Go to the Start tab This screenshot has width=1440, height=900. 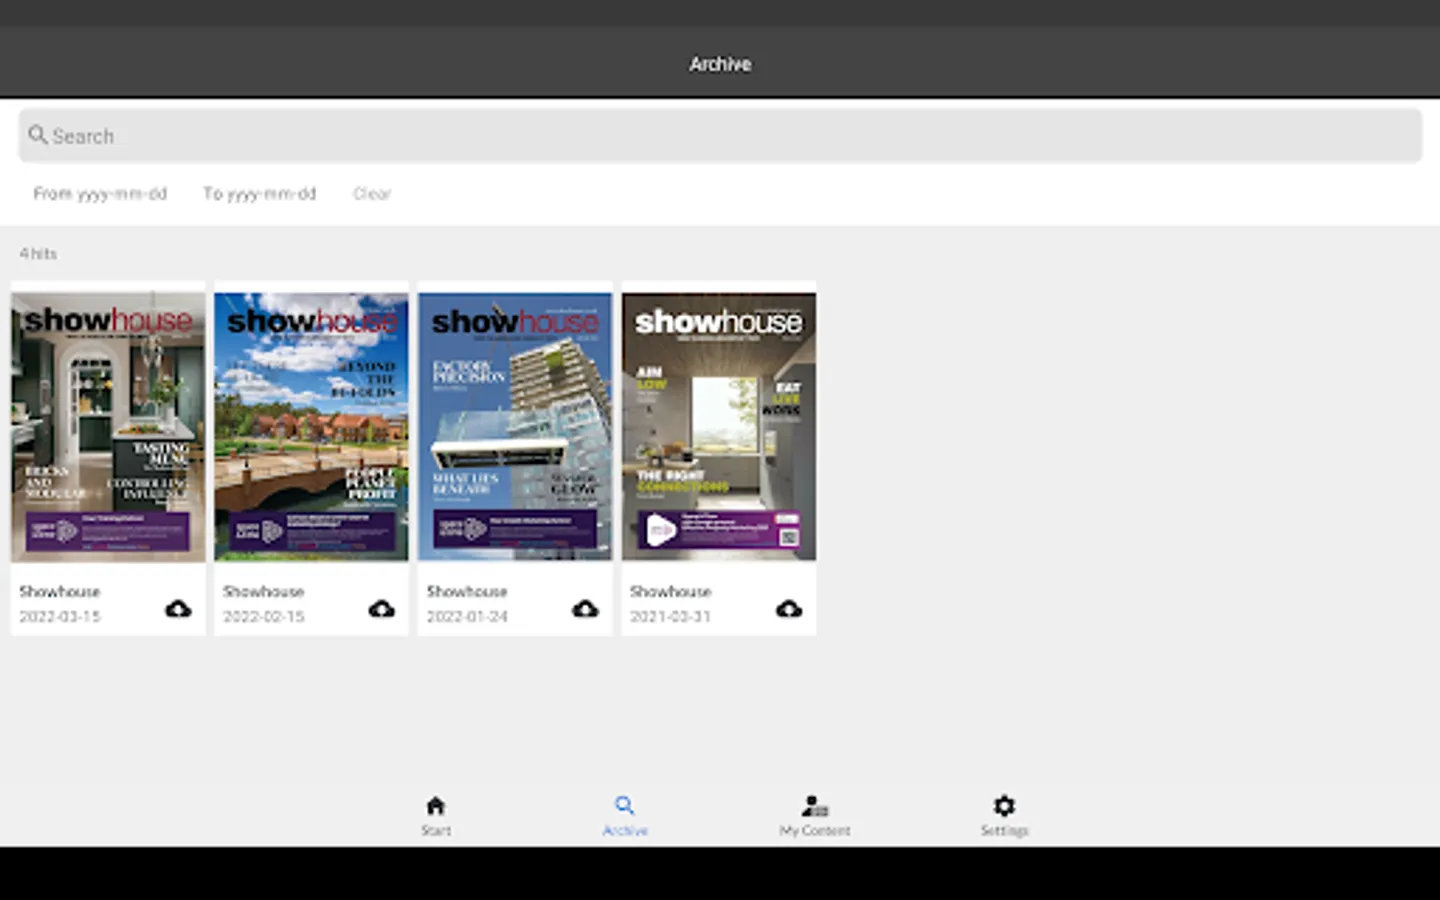point(436,815)
